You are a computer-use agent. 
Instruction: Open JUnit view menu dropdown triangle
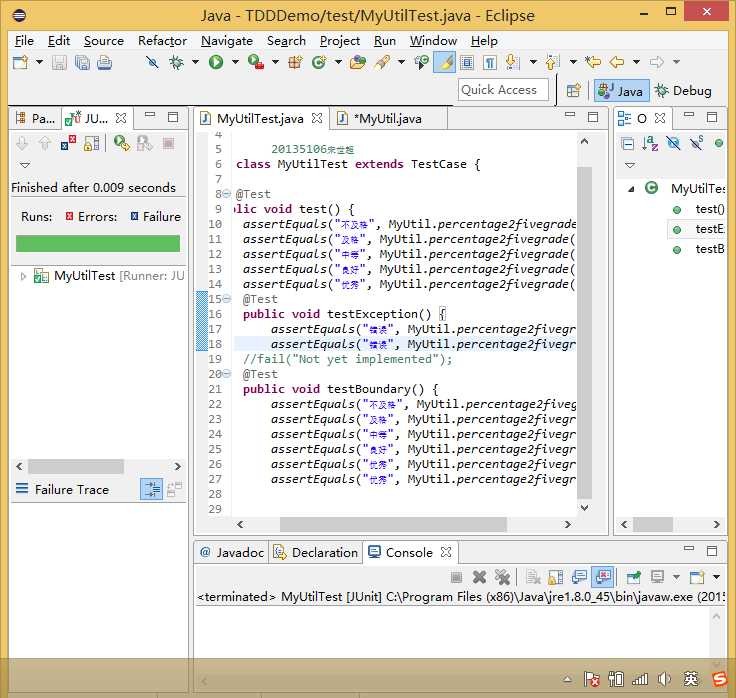pyautogui.click(x=25, y=165)
